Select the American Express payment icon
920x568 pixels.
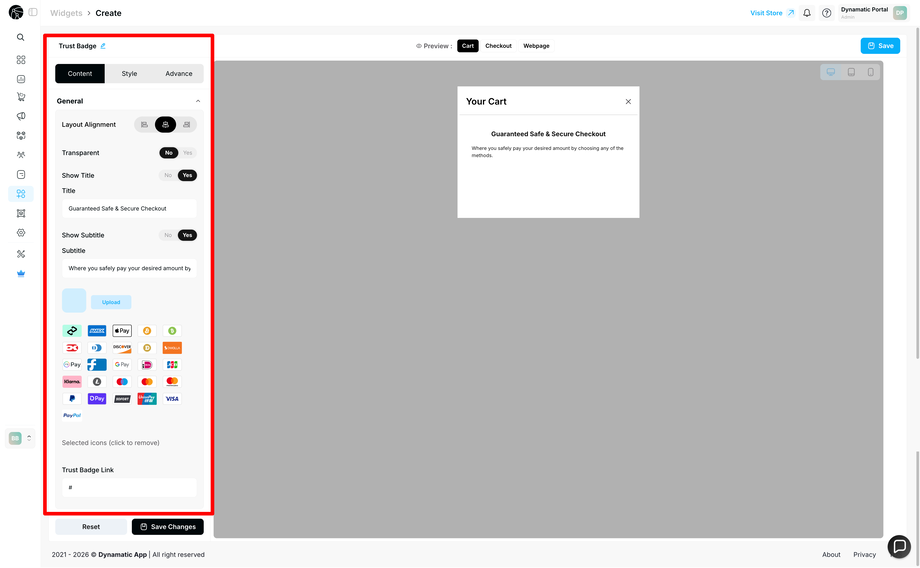coord(97,331)
